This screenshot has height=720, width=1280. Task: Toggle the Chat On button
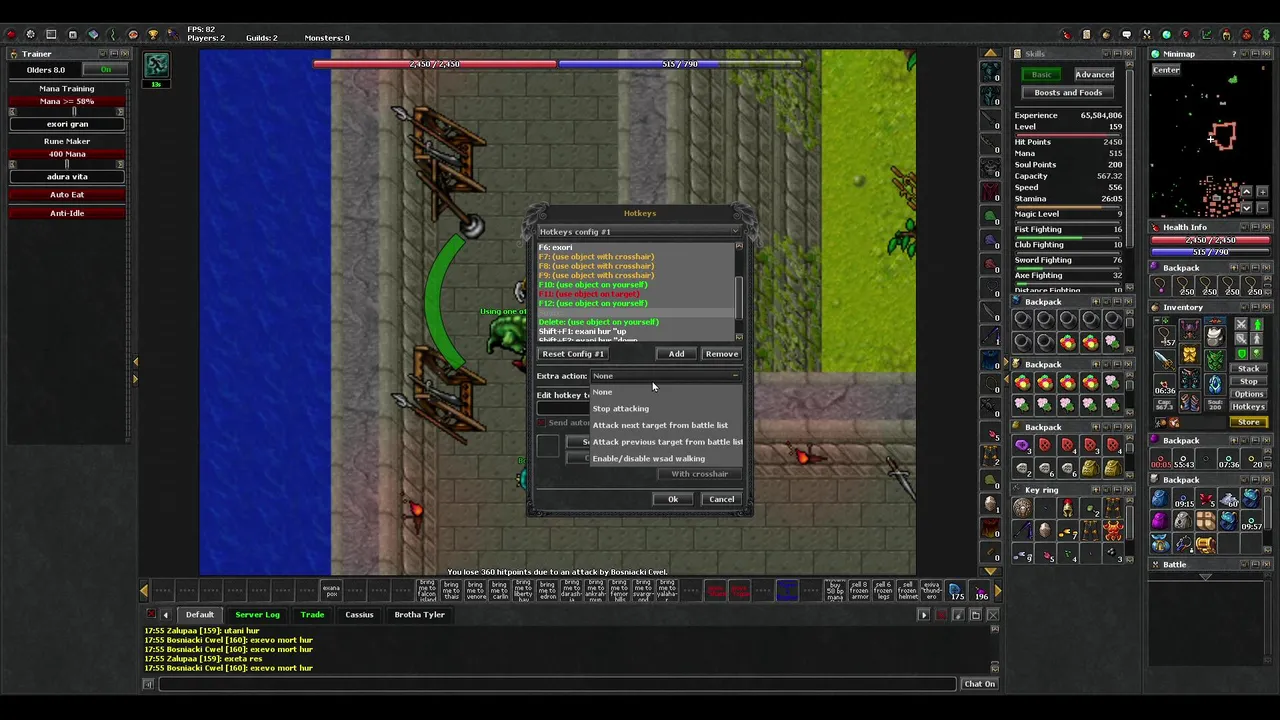[979, 684]
